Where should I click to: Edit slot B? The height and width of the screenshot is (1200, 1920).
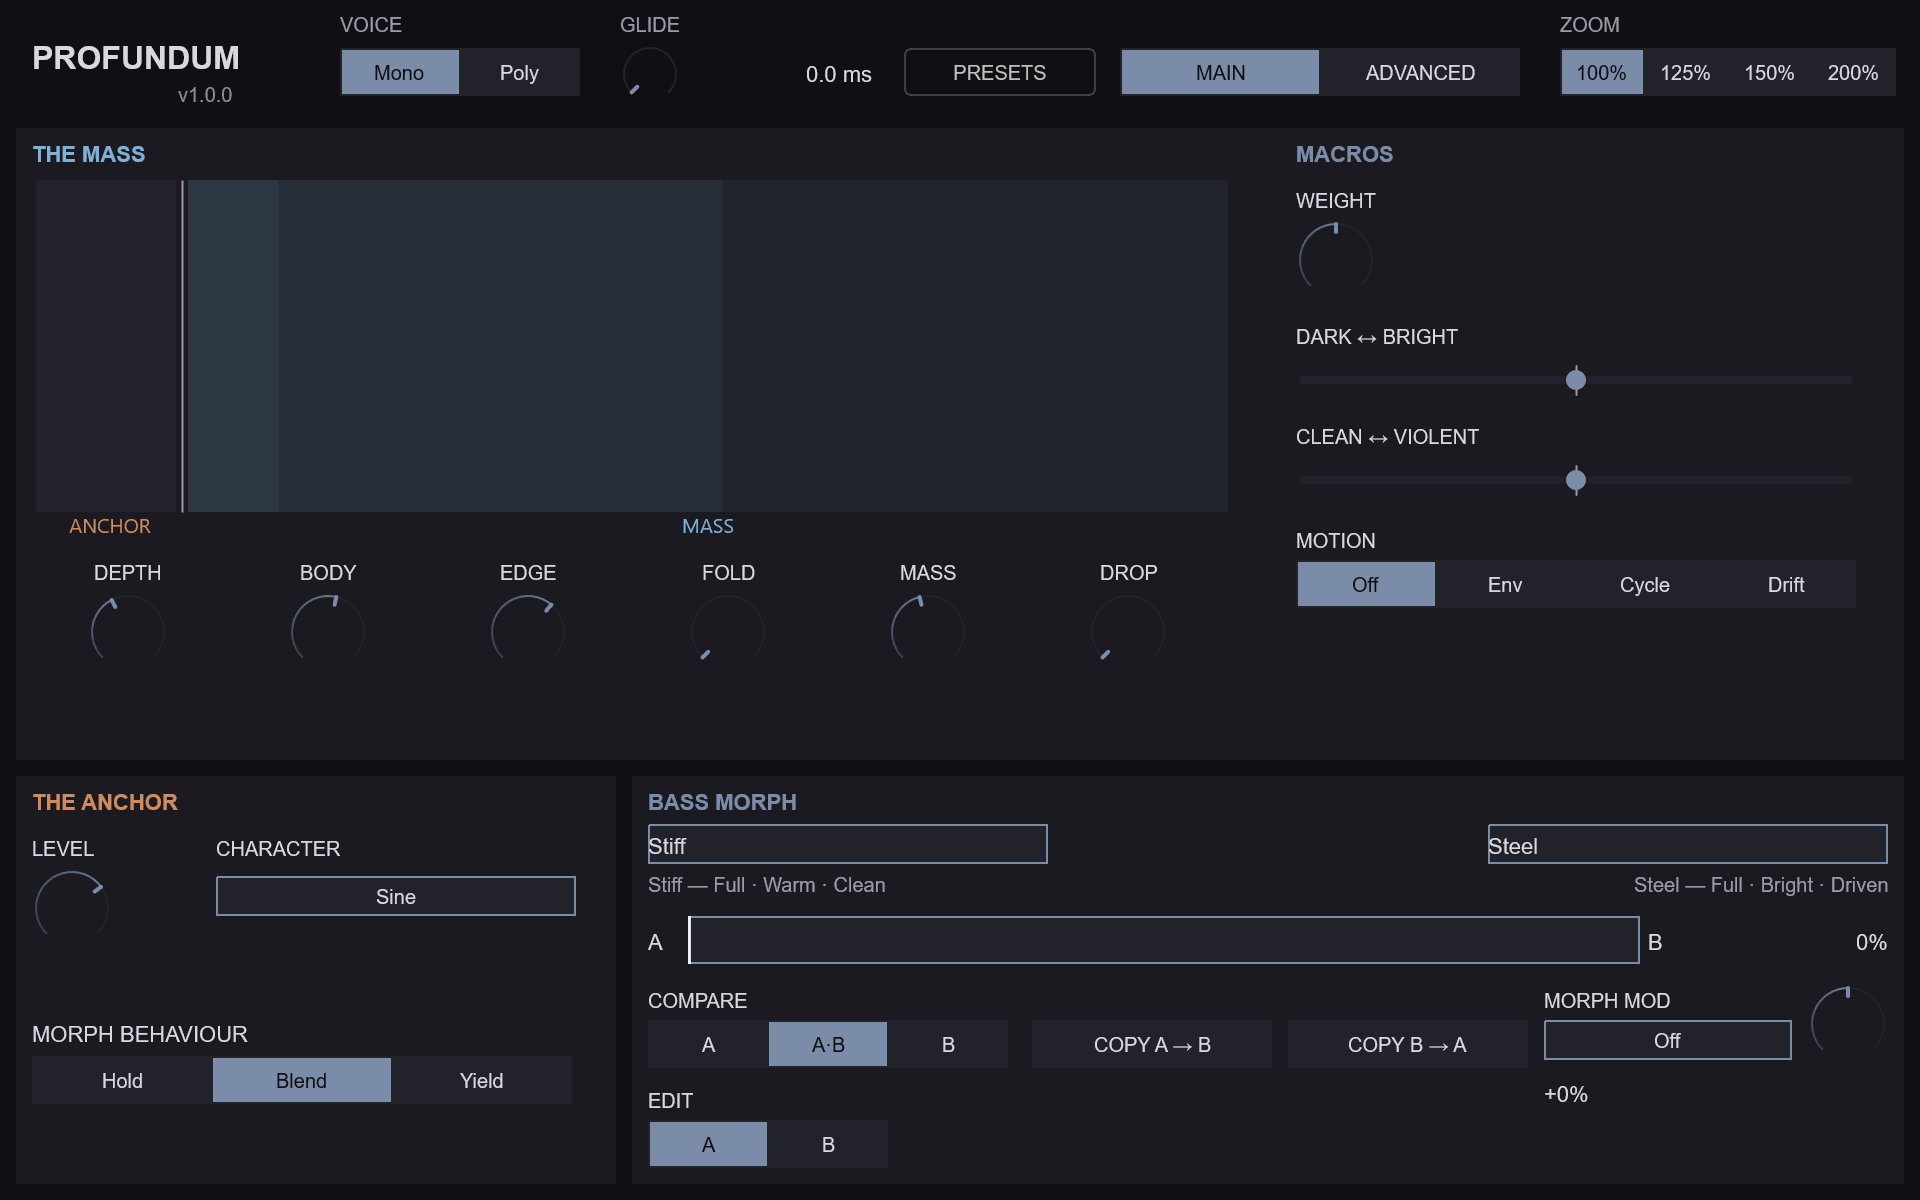pos(828,1144)
